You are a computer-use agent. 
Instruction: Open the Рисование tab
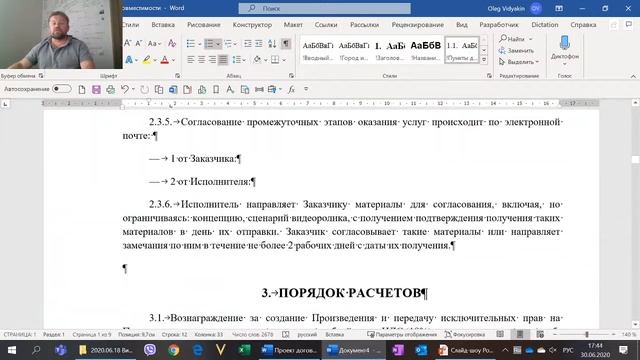tap(204, 25)
